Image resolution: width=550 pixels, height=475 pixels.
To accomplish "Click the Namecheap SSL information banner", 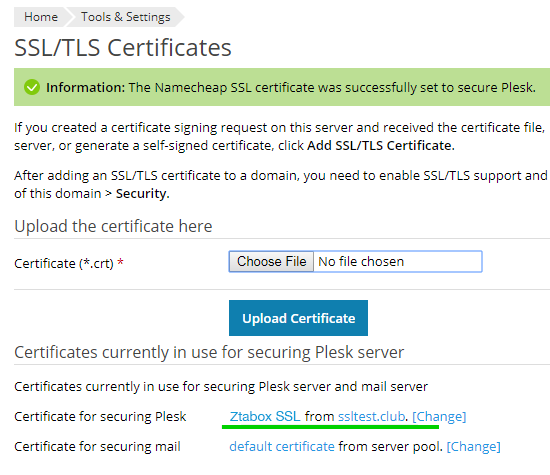I will point(282,87).
